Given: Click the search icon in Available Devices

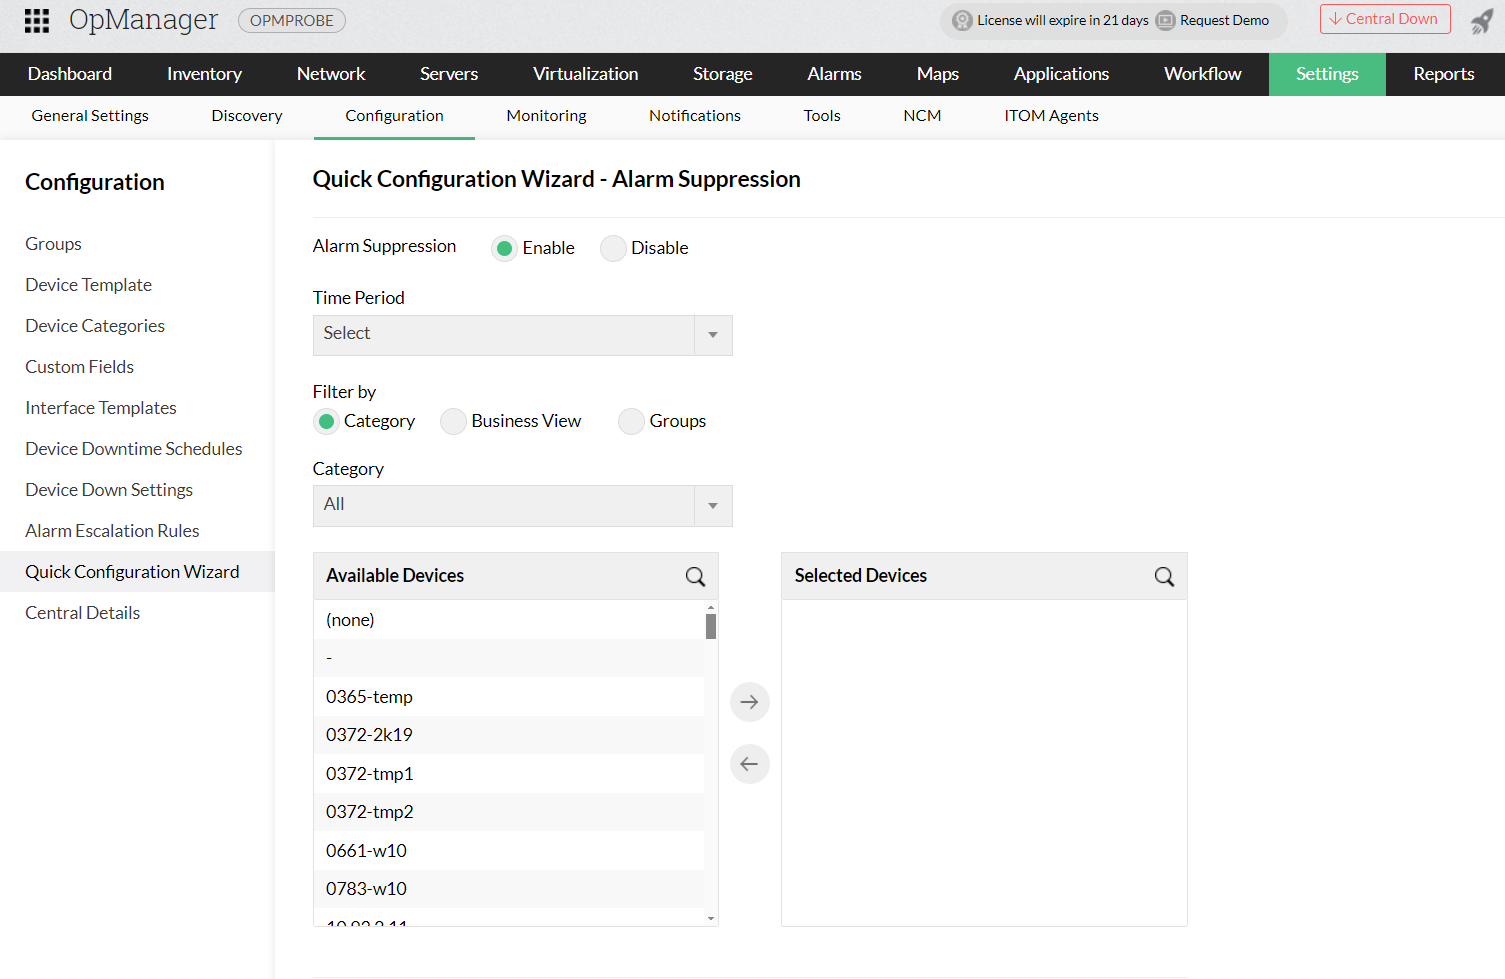Looking at the screenshot, I should pos(695,577).
